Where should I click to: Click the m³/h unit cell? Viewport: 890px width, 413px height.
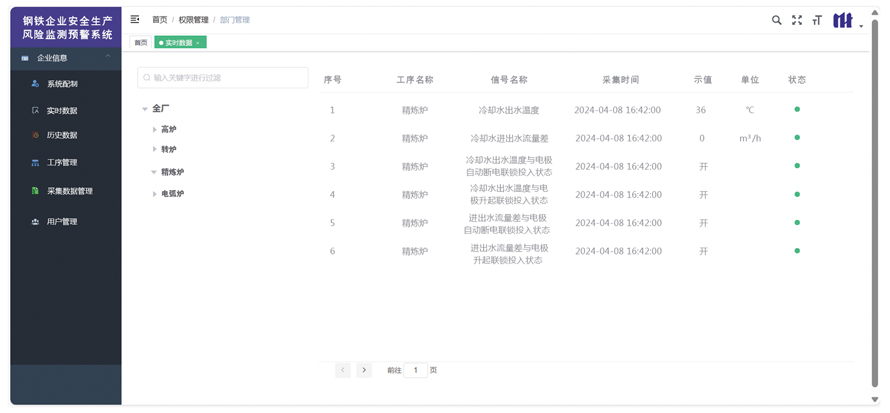750,138
